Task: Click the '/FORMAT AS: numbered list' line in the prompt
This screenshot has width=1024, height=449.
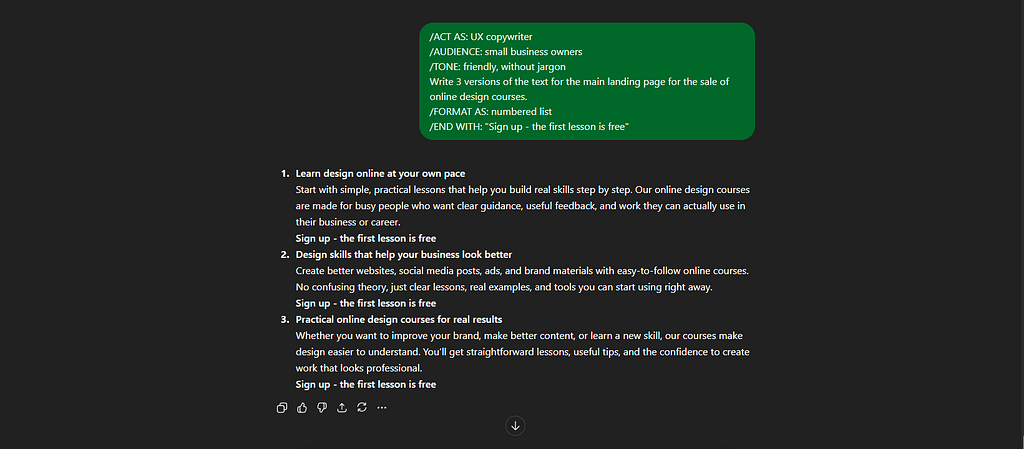Action: [x=490, y=112]
